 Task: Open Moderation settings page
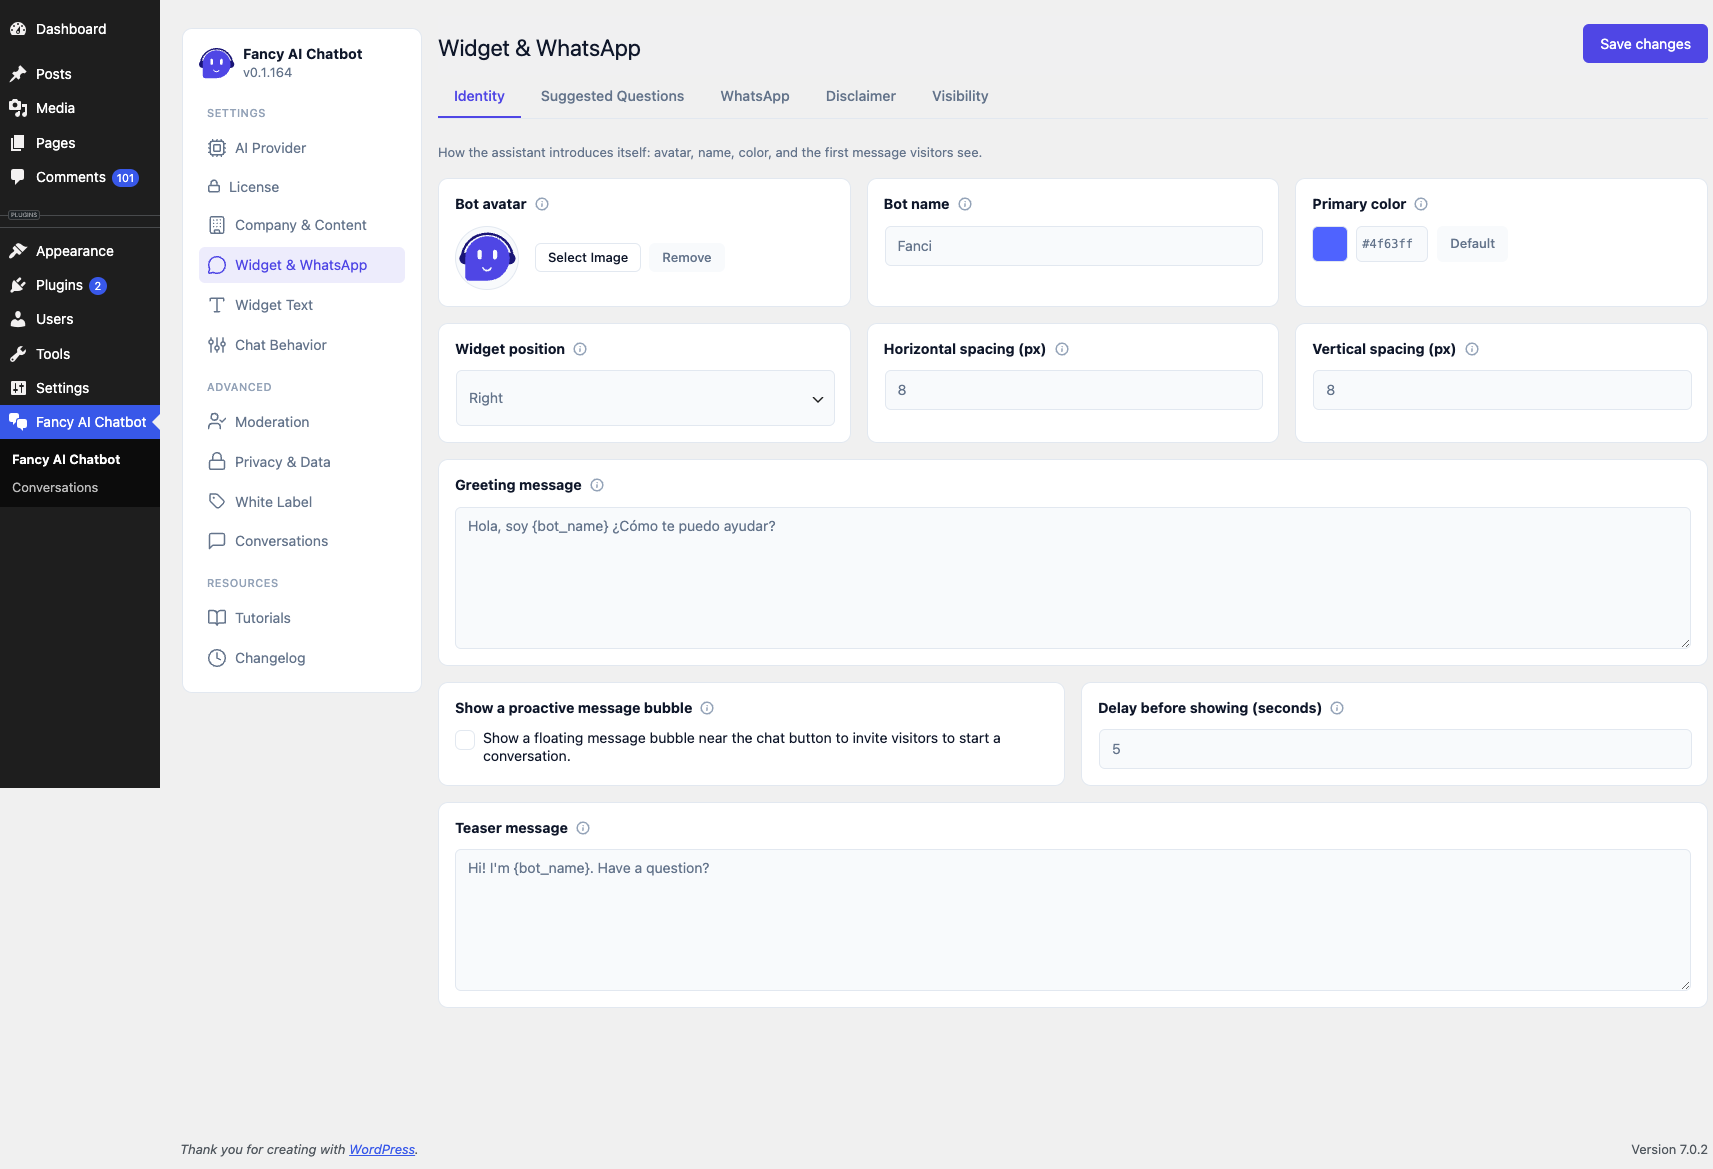(x=302, y=422)
